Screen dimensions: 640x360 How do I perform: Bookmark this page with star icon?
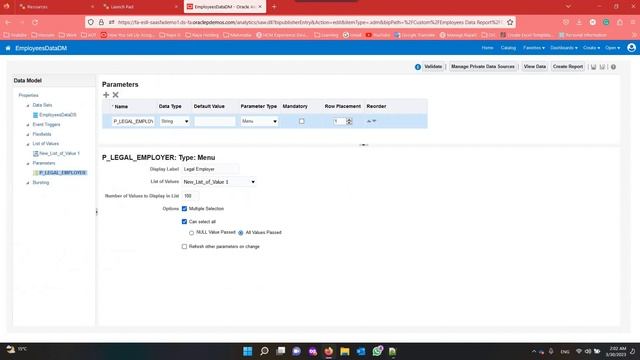[x=510, y=22]
